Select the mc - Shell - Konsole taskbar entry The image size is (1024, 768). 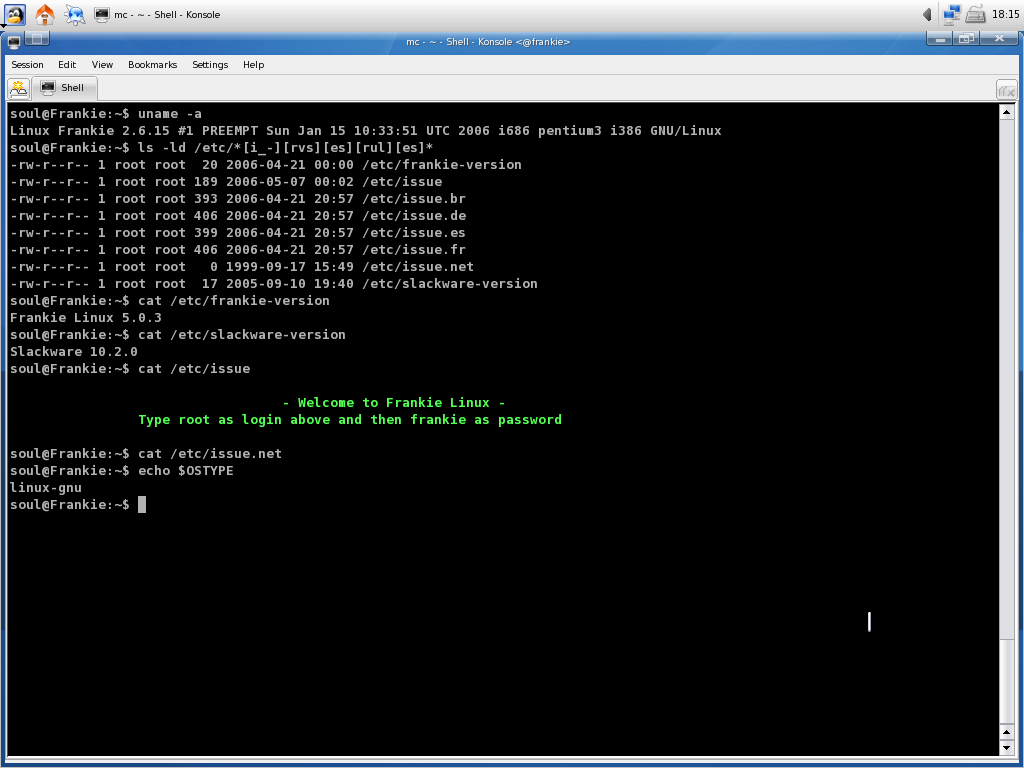[x=157, y=14]
